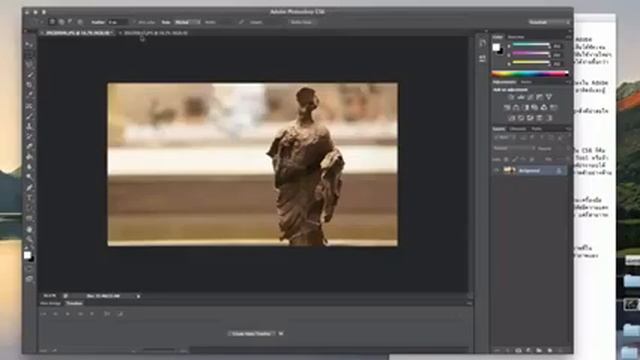640x360 pixels.
Task: Open the layer Fill dropdown
Action: [x=567, y=159]
